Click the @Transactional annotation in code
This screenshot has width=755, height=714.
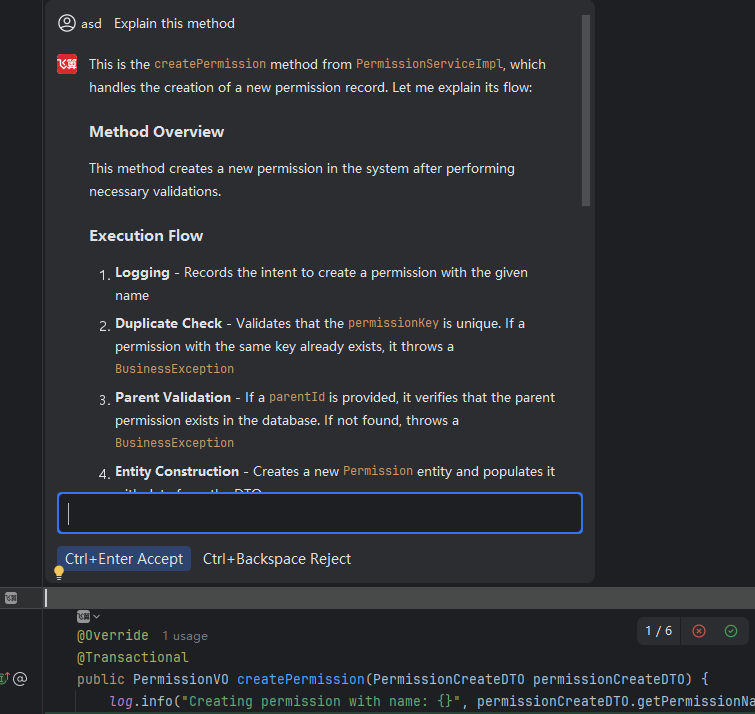132,657
